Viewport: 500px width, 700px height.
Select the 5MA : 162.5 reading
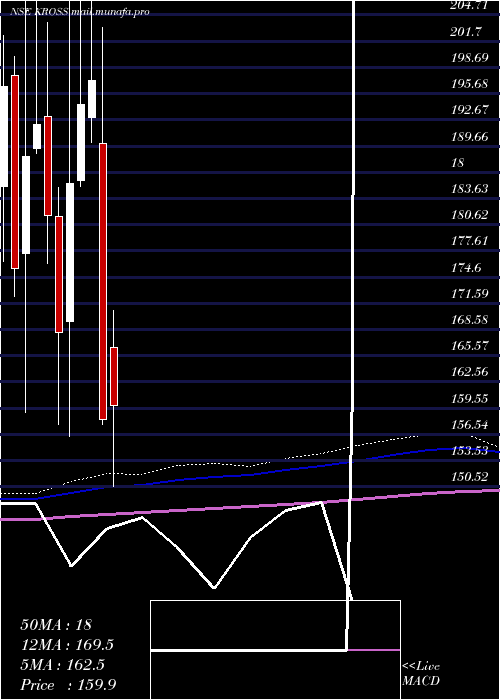point(62,665)
